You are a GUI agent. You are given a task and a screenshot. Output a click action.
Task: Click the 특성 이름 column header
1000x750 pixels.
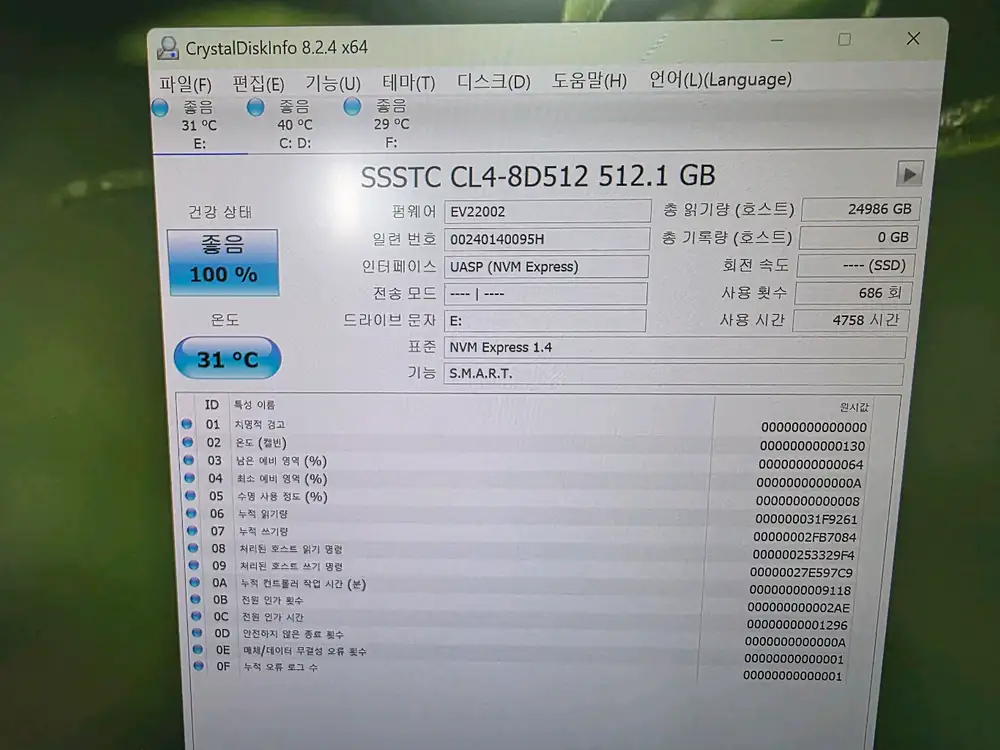pos(254,405)
